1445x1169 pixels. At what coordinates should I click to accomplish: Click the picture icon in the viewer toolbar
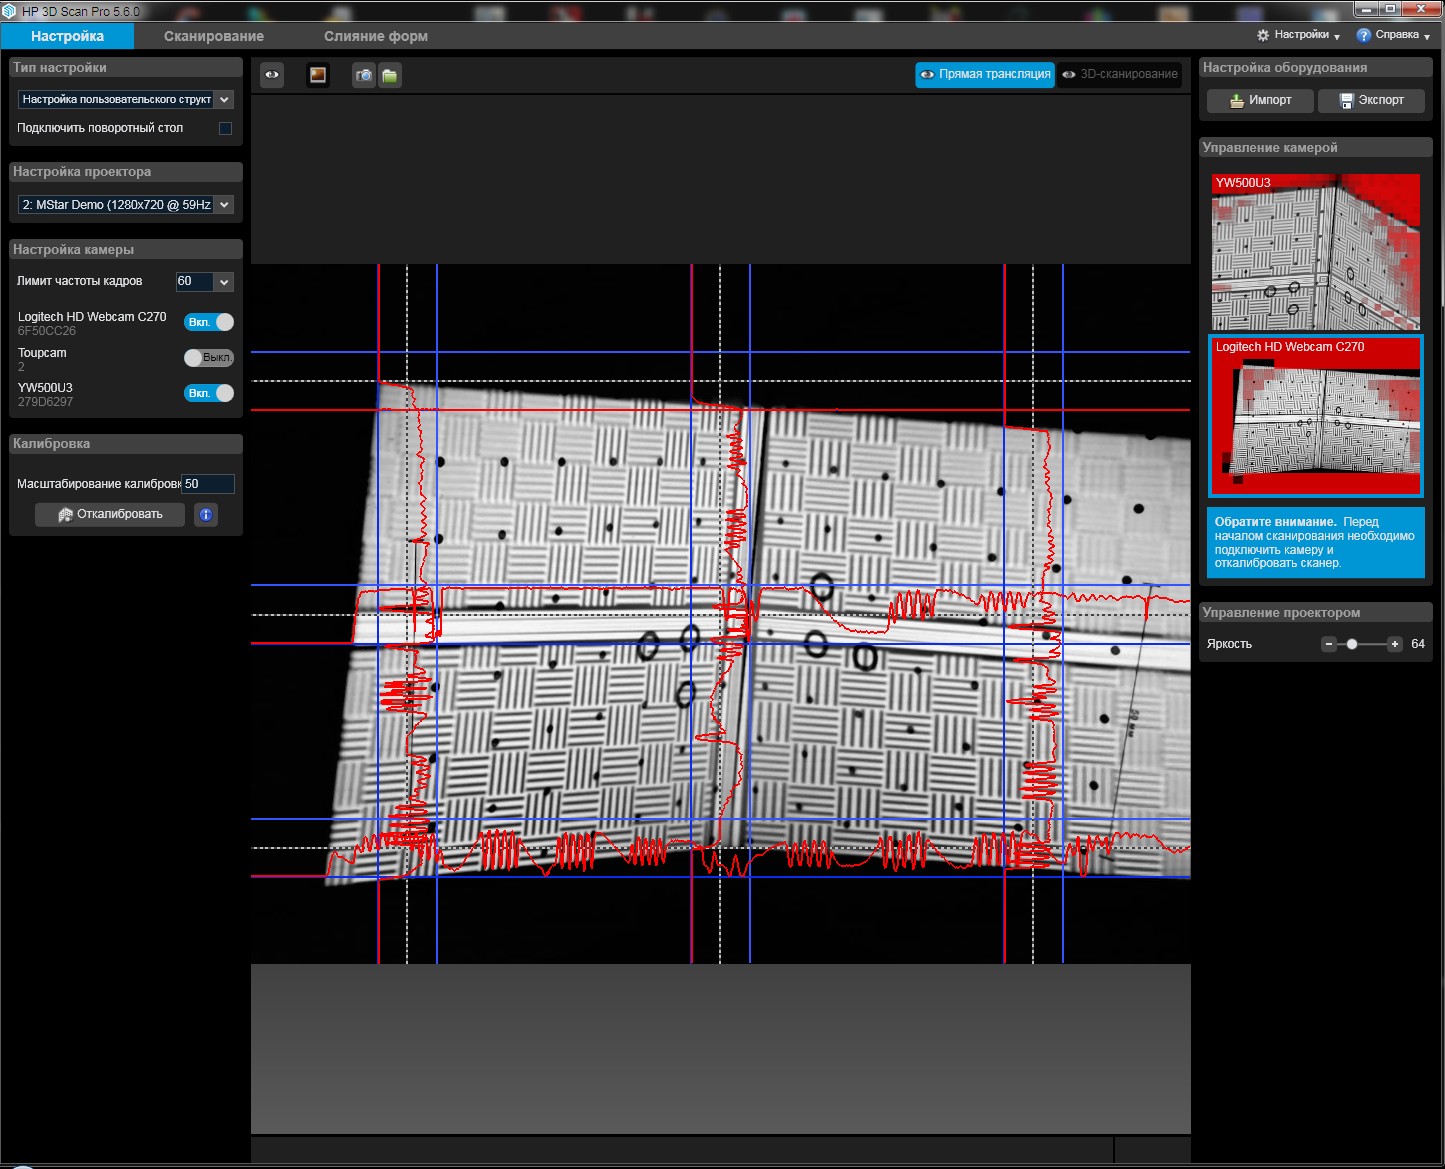[318, 75]
